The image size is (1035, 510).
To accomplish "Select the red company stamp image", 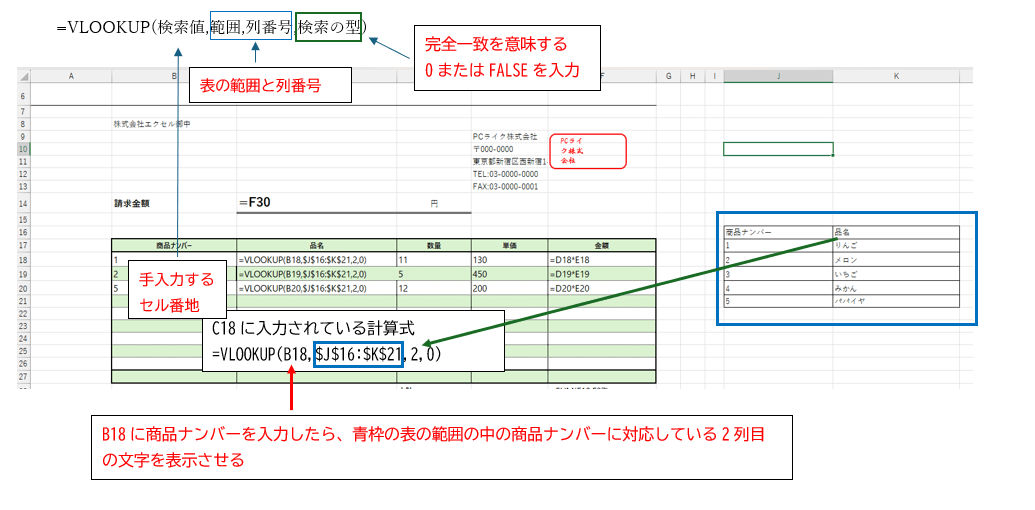I will (588, 151).
